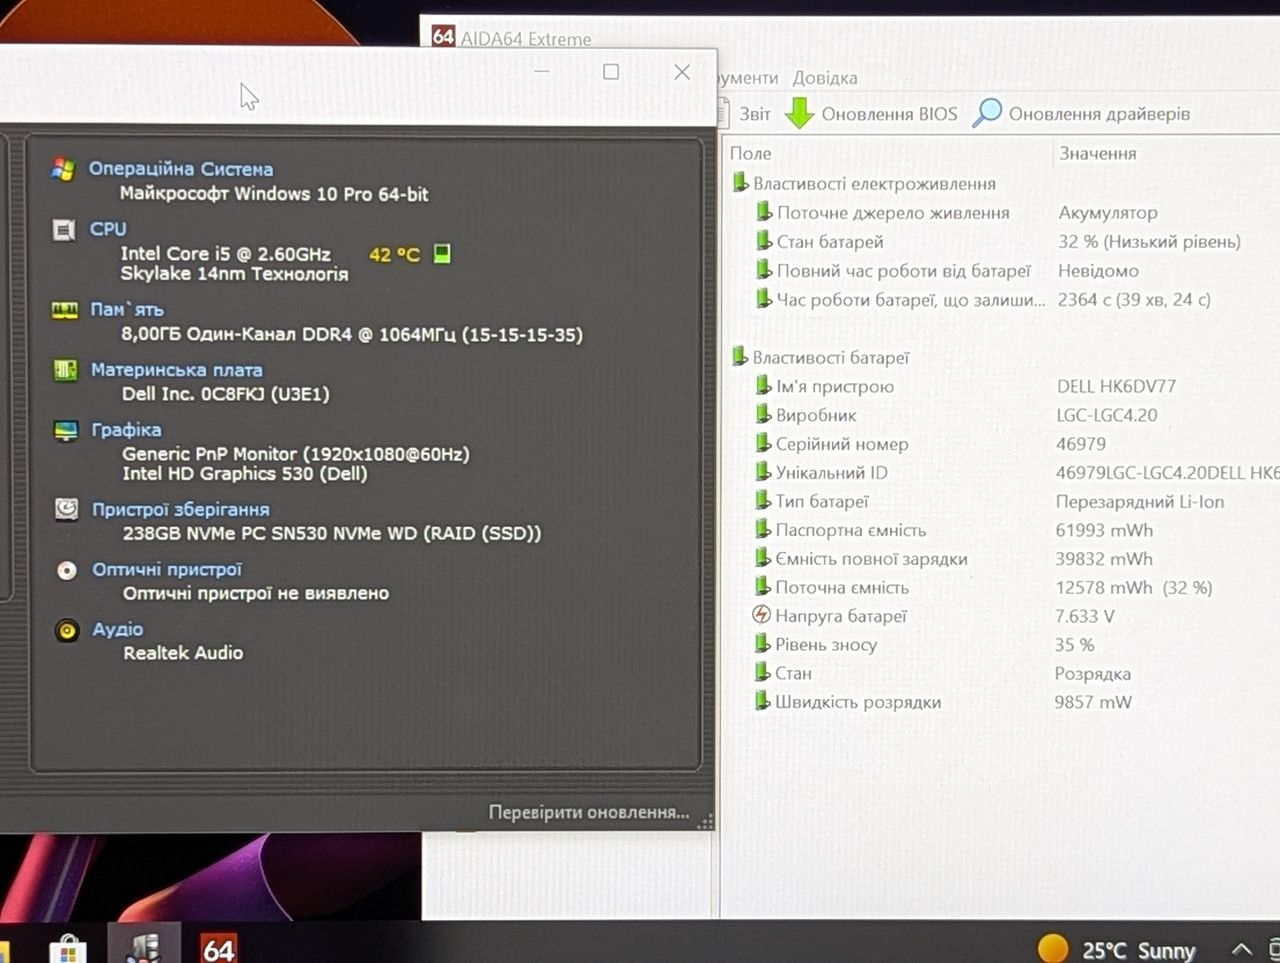Open Оновлення BIOS from the toolbar
1280x963 pixels.
coord(871,114)
